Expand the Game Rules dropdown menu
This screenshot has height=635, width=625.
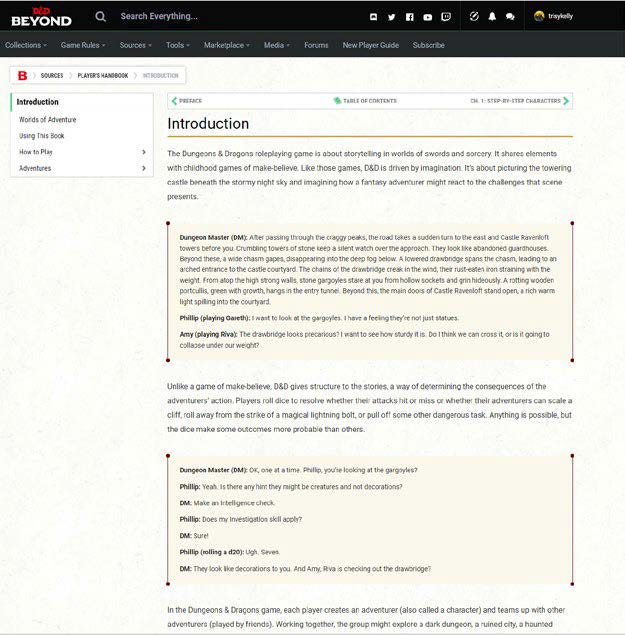pyautogui.click(x=84, y=45)
